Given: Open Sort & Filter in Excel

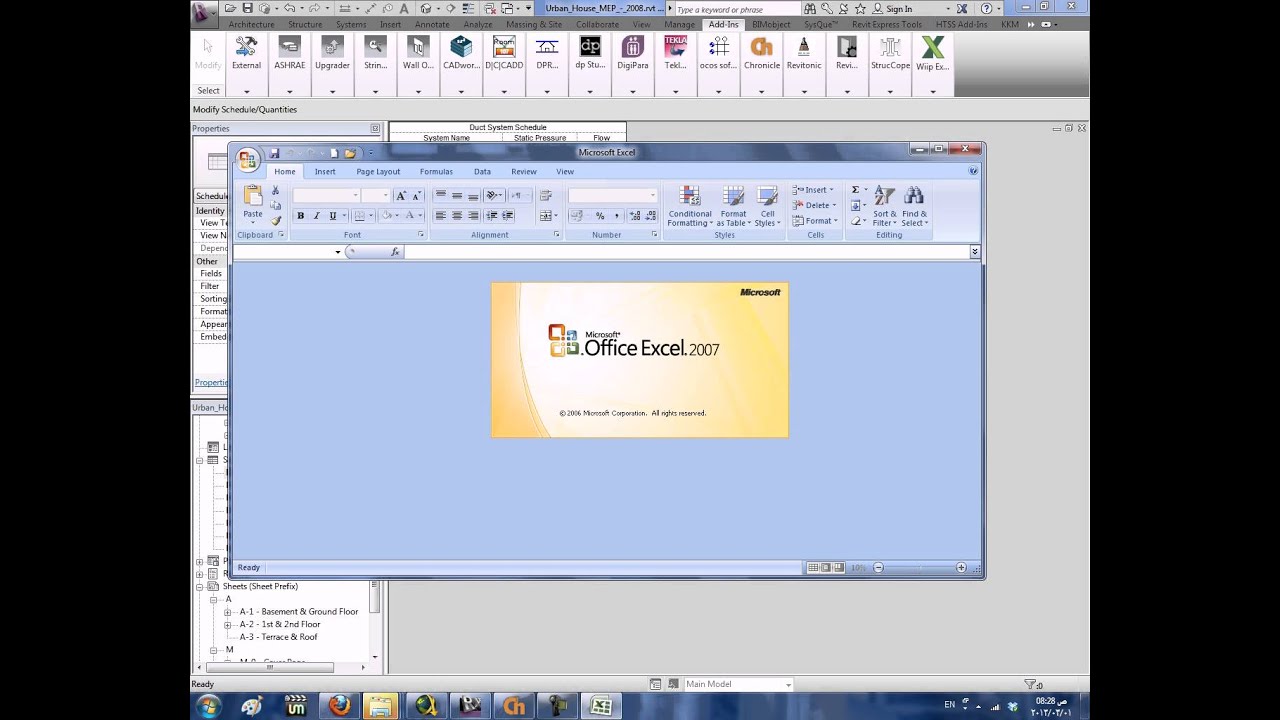Looking at the screenshot, I should [885, 206].
